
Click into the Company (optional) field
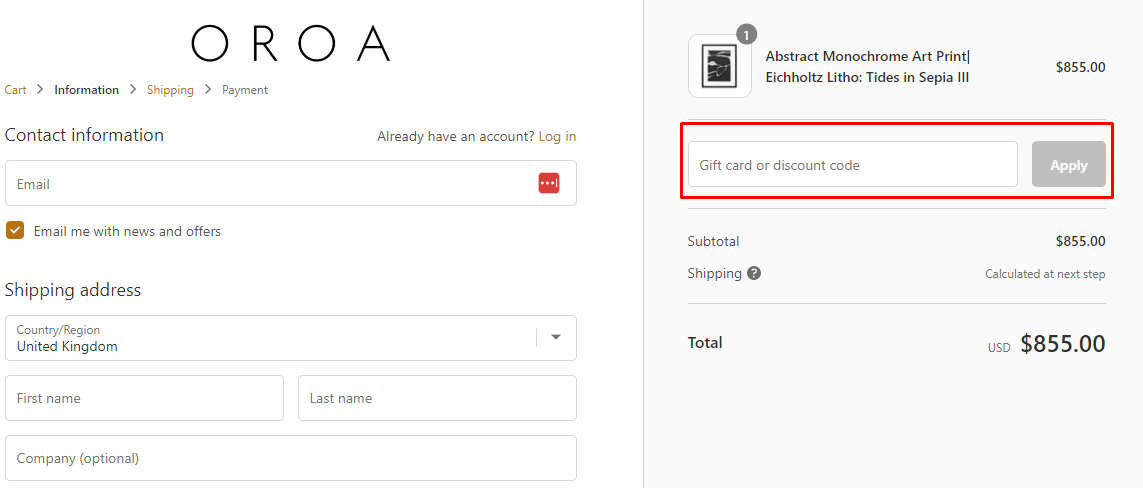point(291,458)
